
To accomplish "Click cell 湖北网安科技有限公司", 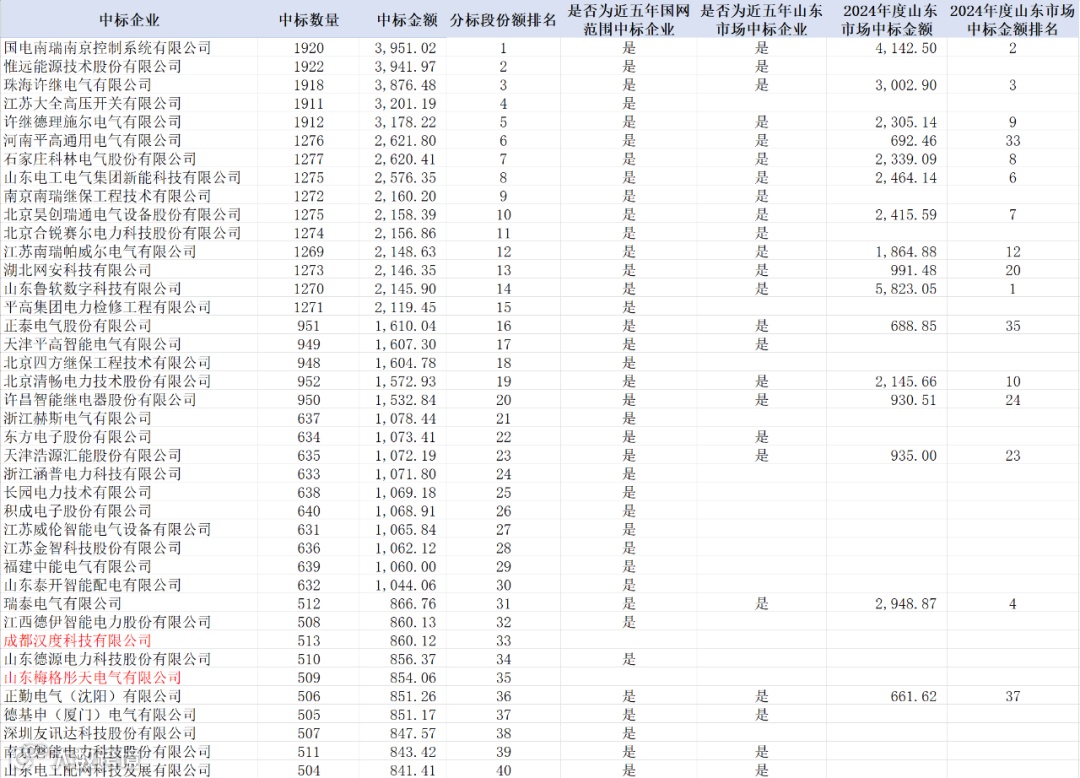I will [77, 270].
